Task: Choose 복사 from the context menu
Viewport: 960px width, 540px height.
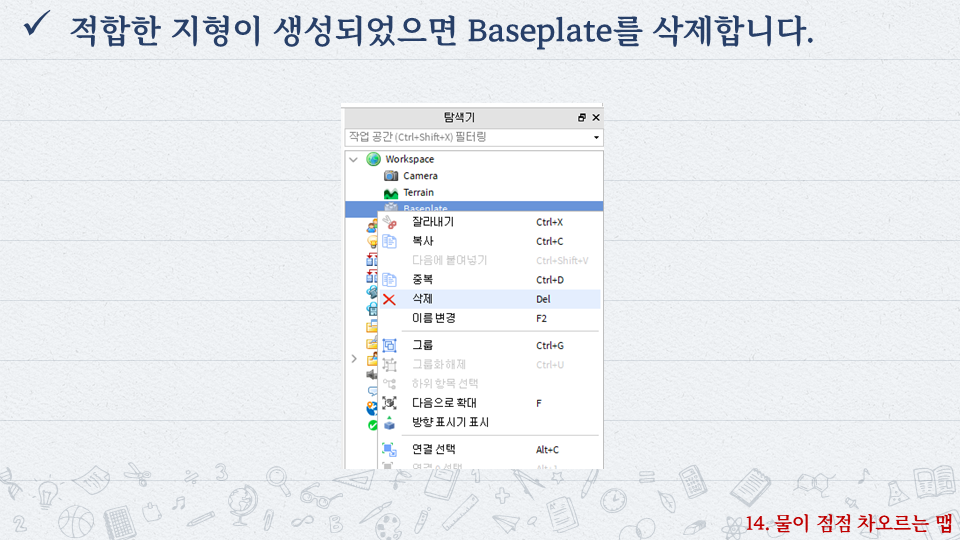Action: (x=489, y=241)
